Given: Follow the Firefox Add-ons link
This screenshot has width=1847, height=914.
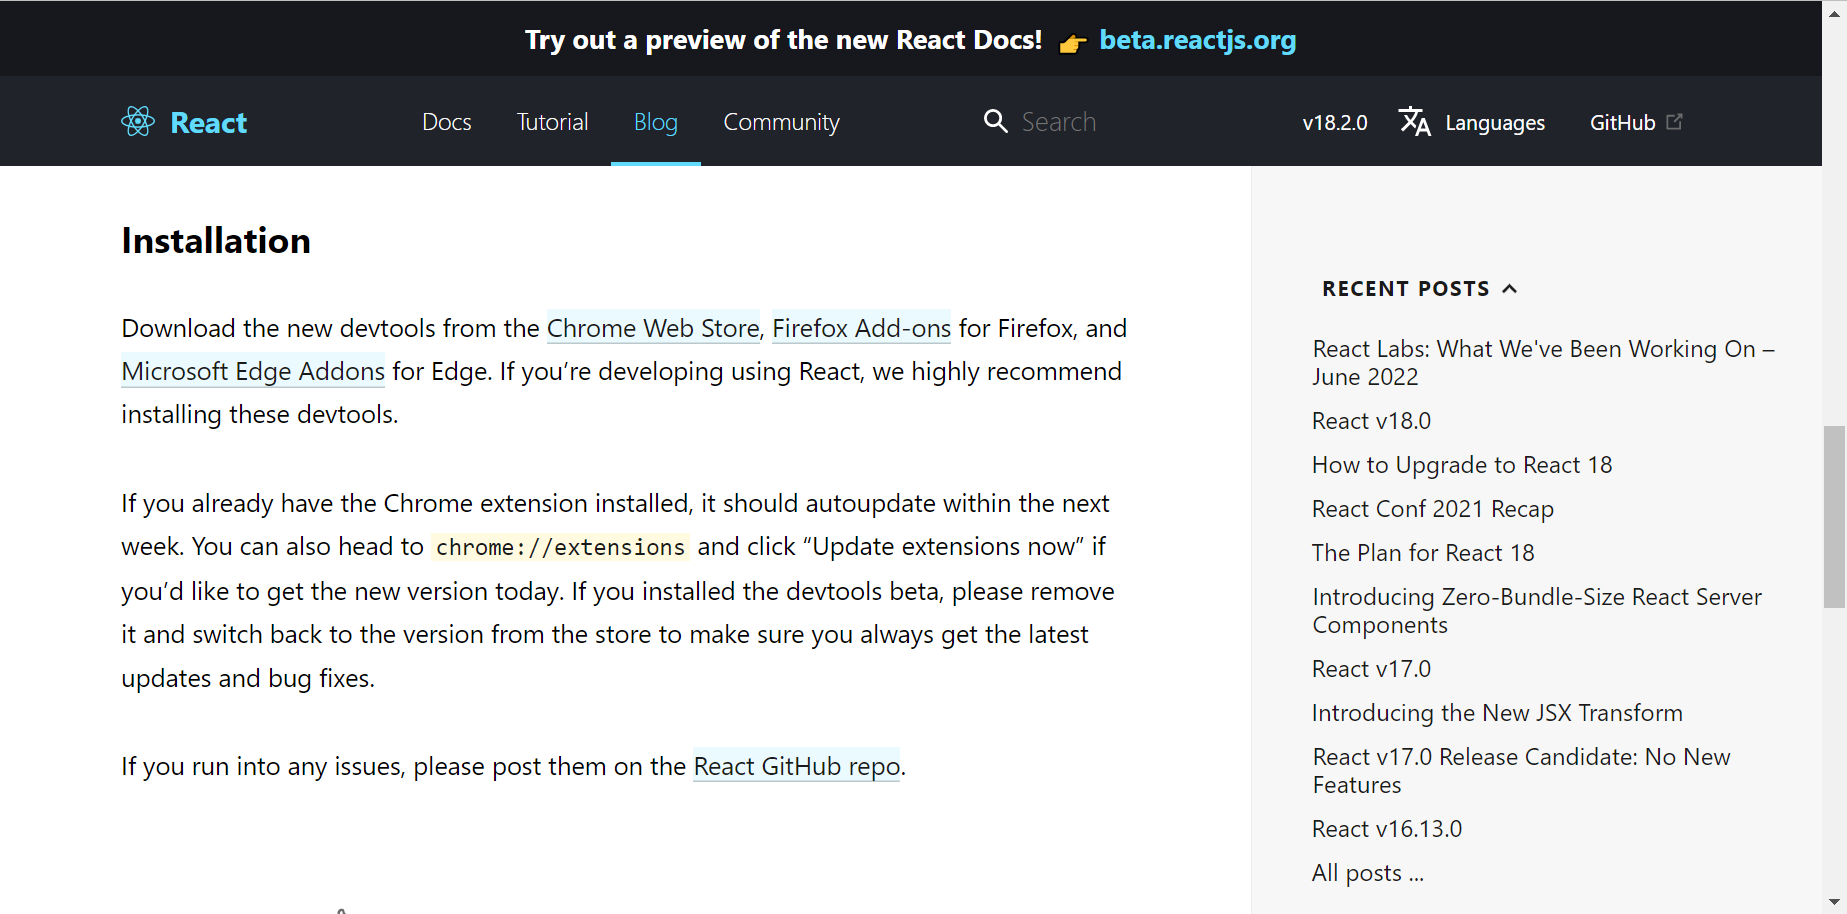Looking at the screenshot, I should coord(861,328).
